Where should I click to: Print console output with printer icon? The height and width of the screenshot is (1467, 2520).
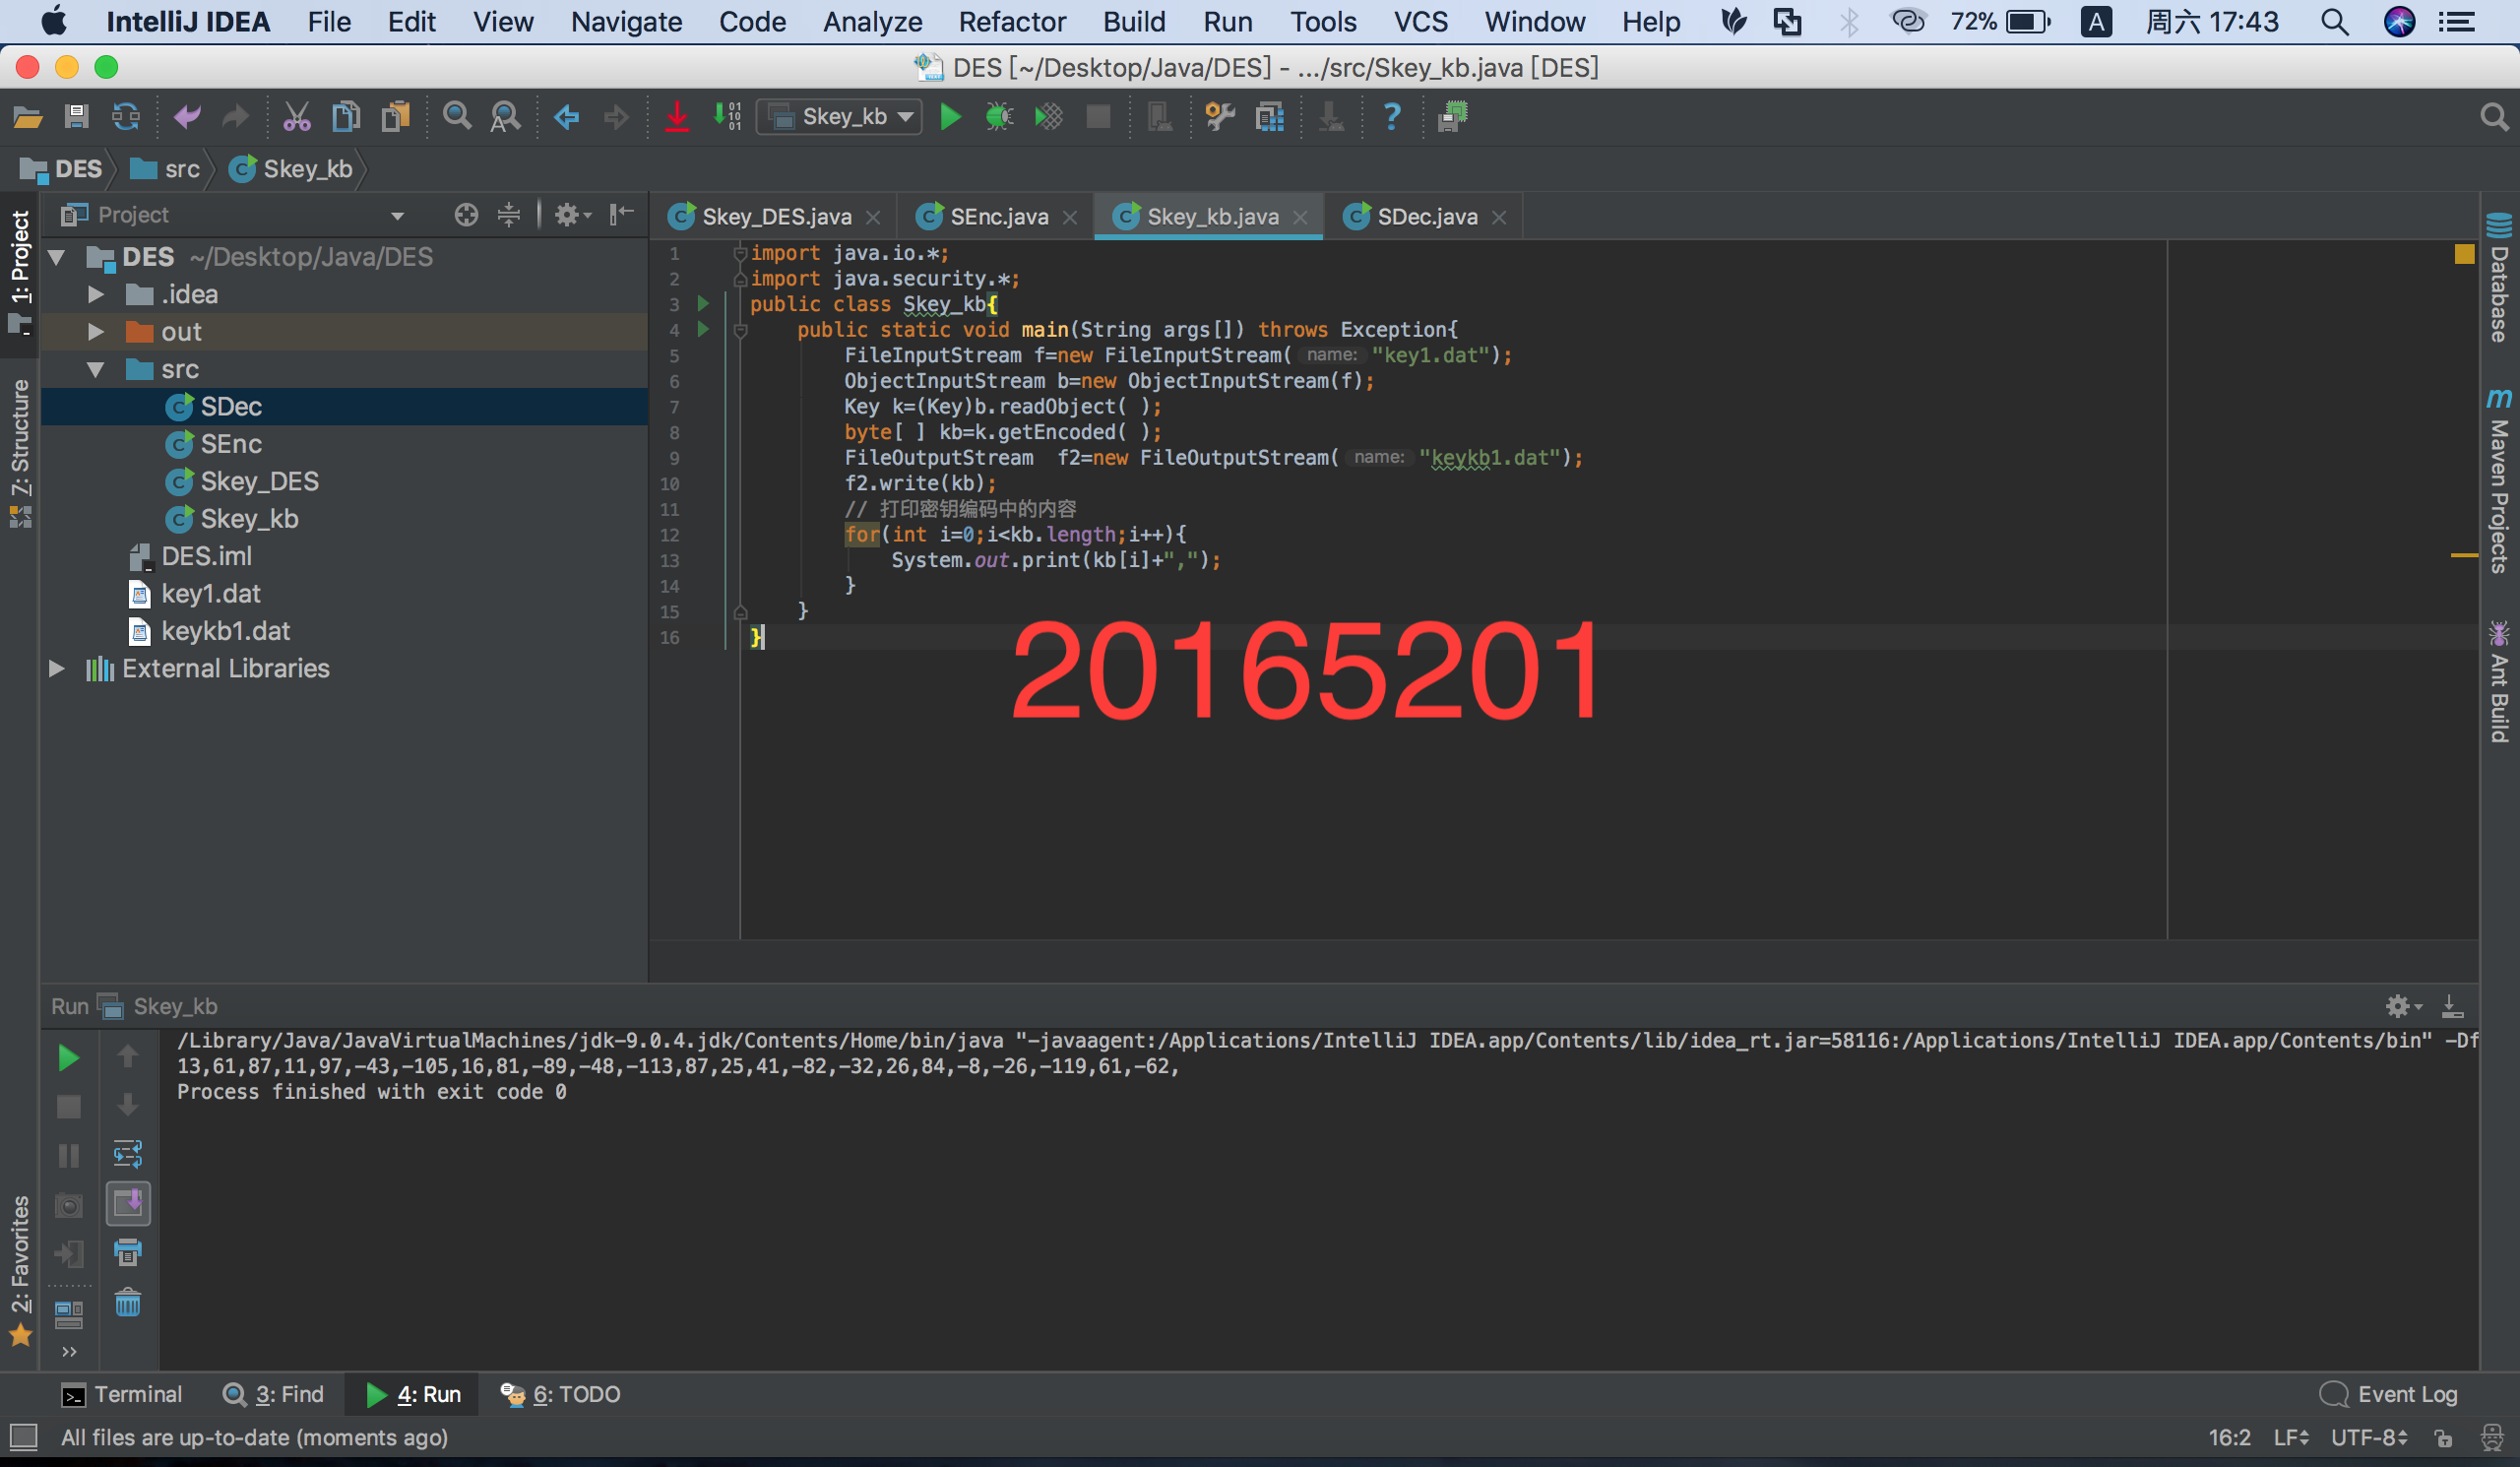pos(128,1252)
